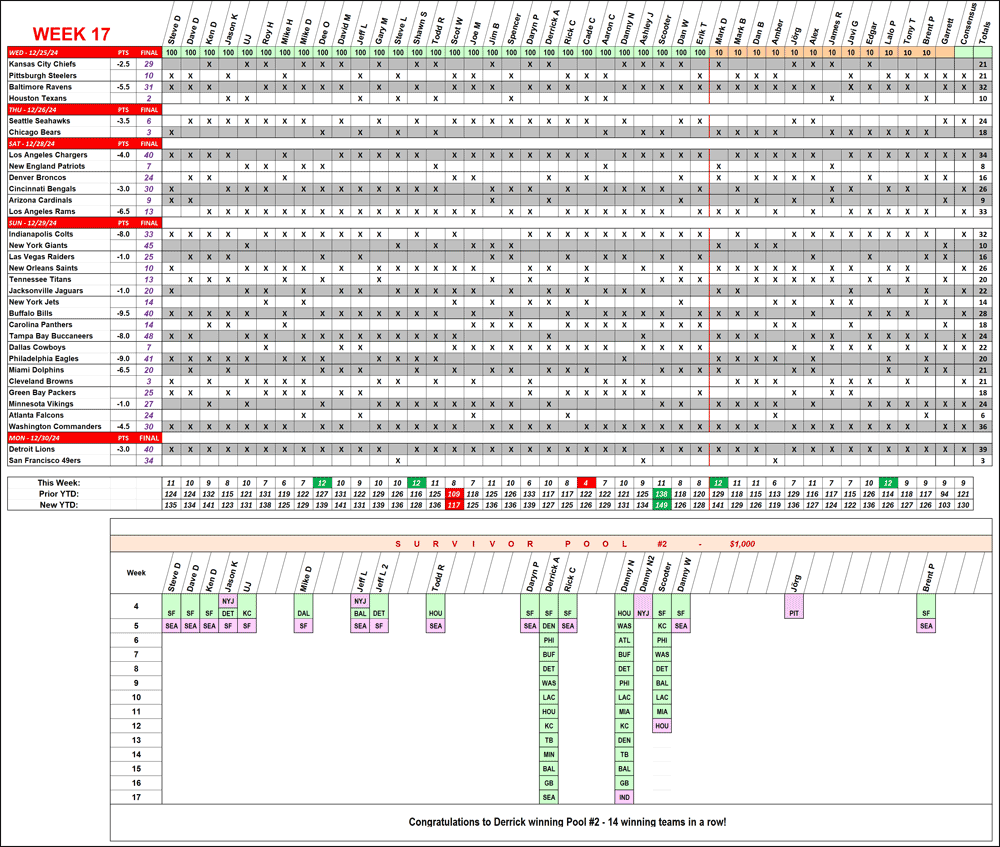This screenshot has width=1000, height=847.
Task: Select the Dallas Cowboys row label
Action: pyautogui.click(x=37, y=348)
